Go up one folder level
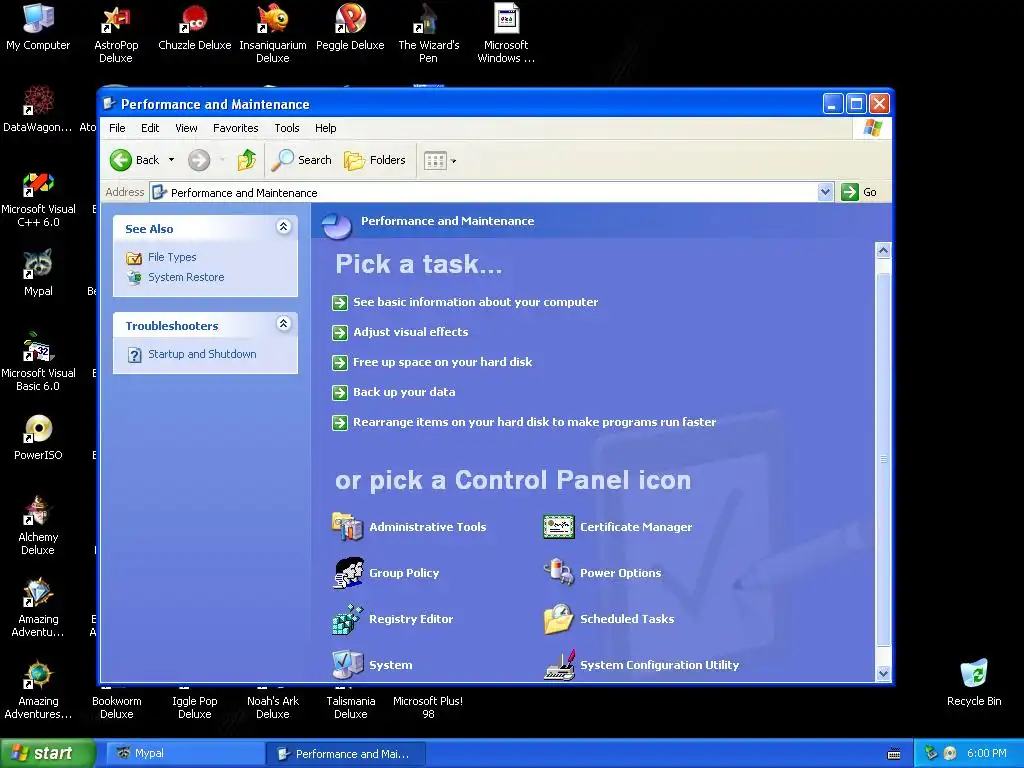This screenshot has width=1024, height=768. pos(246,160)
